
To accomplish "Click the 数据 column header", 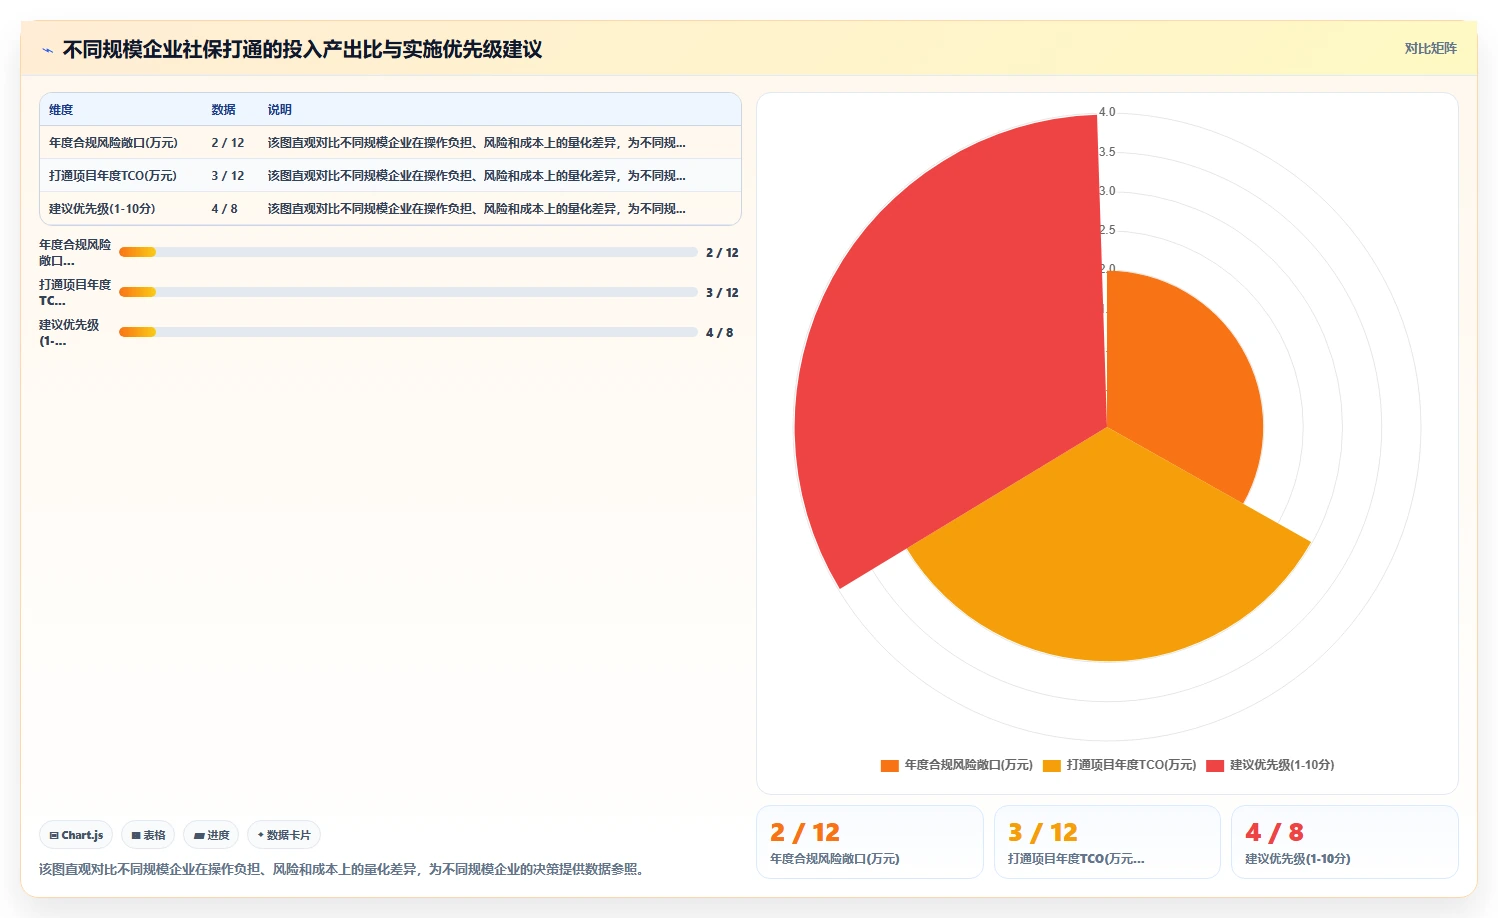I will pyautogui.click(x=223, y=110).
